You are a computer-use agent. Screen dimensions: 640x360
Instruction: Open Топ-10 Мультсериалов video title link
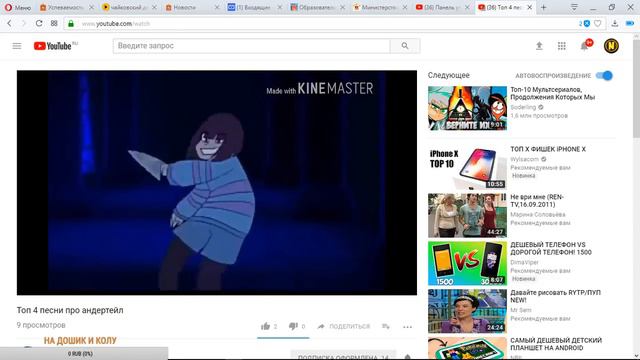click(x=553, y=93)
